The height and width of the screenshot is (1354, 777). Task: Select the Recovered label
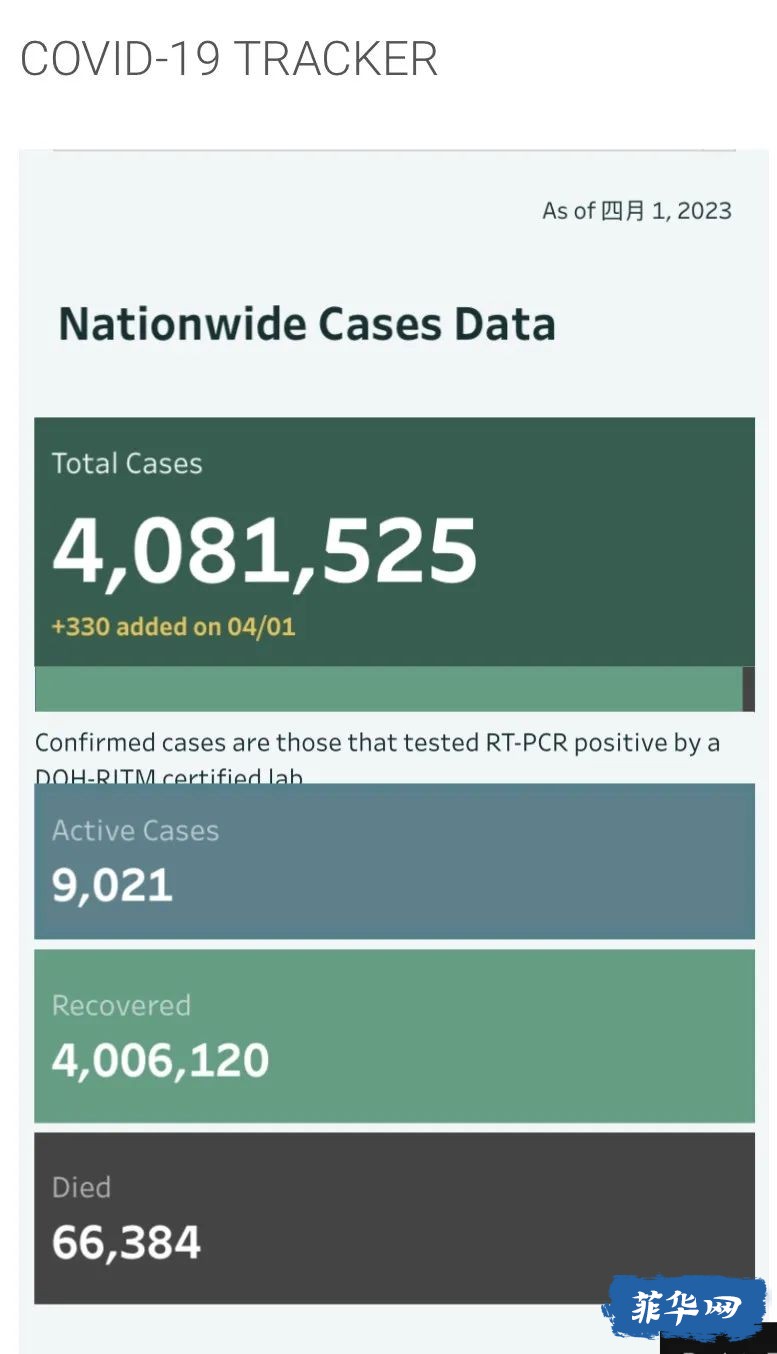tap(121, 1005)
